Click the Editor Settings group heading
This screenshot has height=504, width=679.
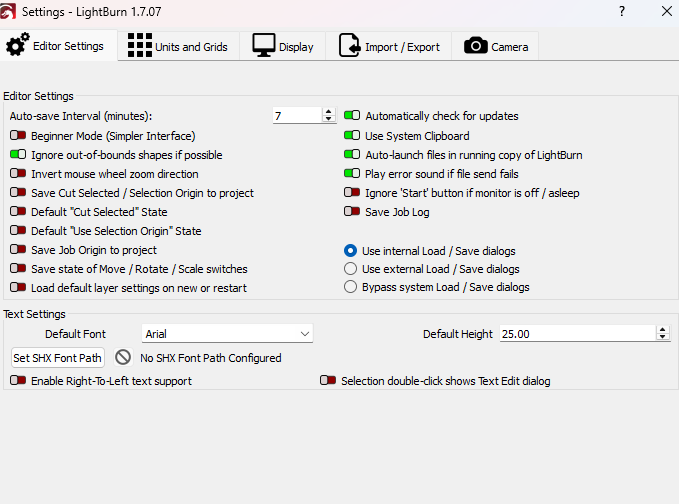[x=38, y=96]
